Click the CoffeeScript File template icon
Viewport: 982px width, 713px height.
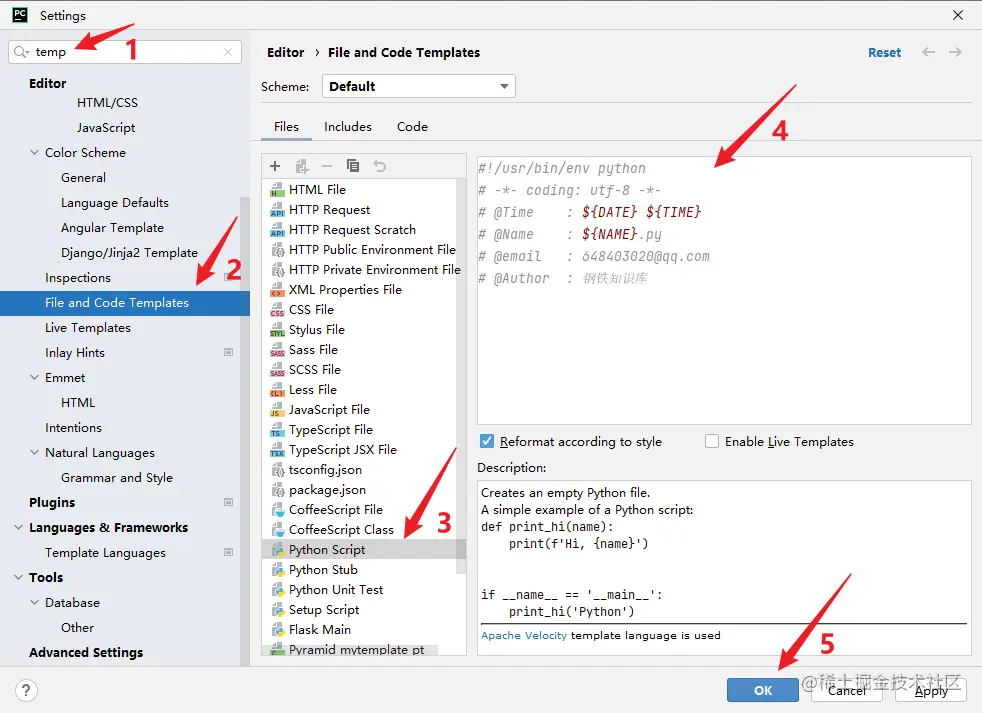pyautogui.click(x=277, y=509)
